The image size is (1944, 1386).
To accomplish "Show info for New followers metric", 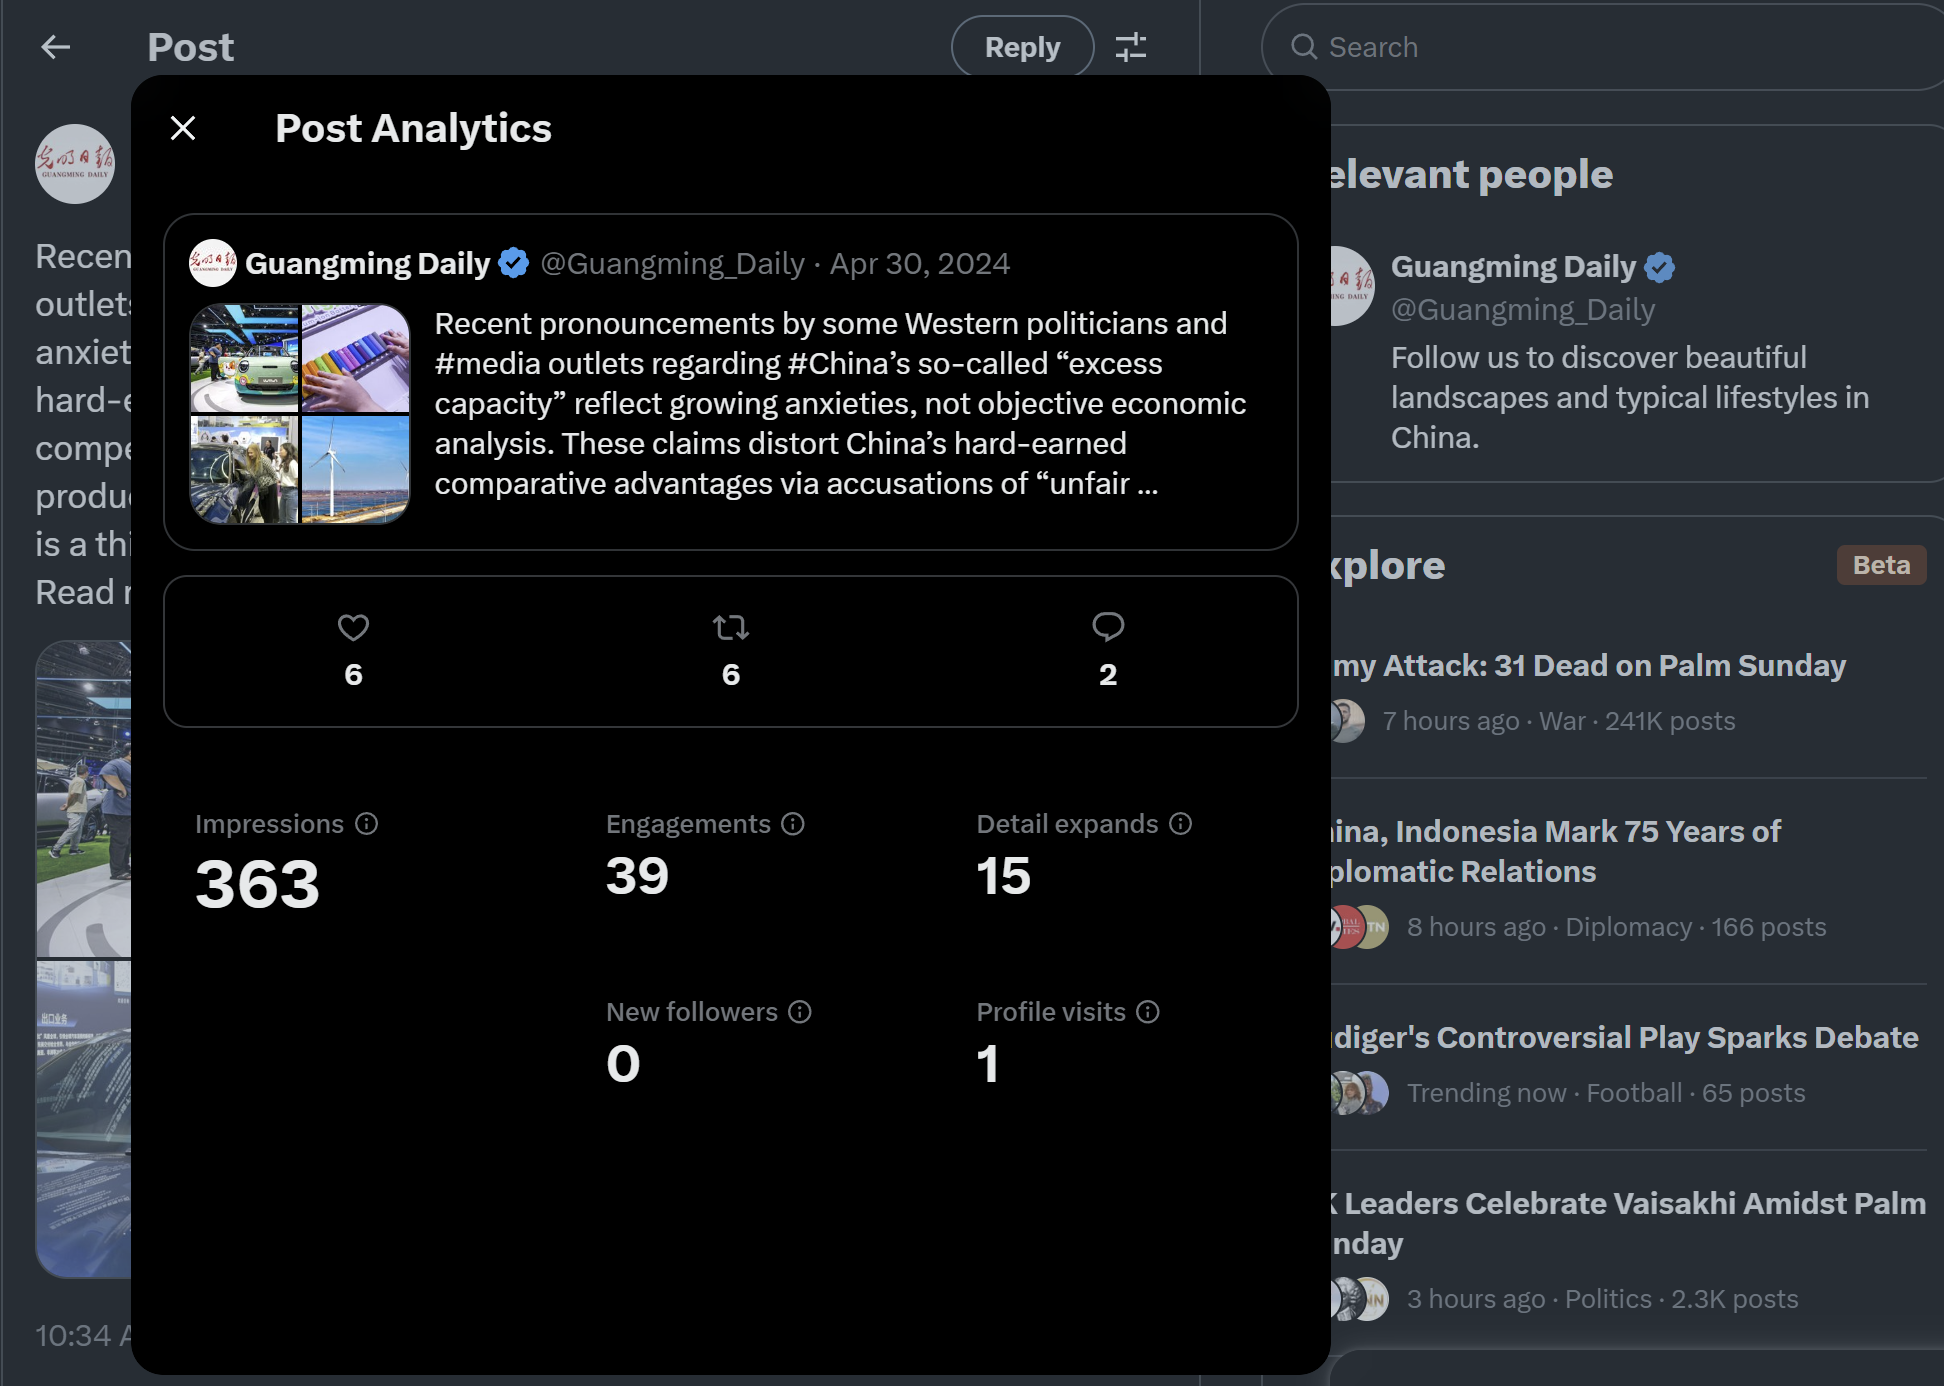I will pos(800,1012).
